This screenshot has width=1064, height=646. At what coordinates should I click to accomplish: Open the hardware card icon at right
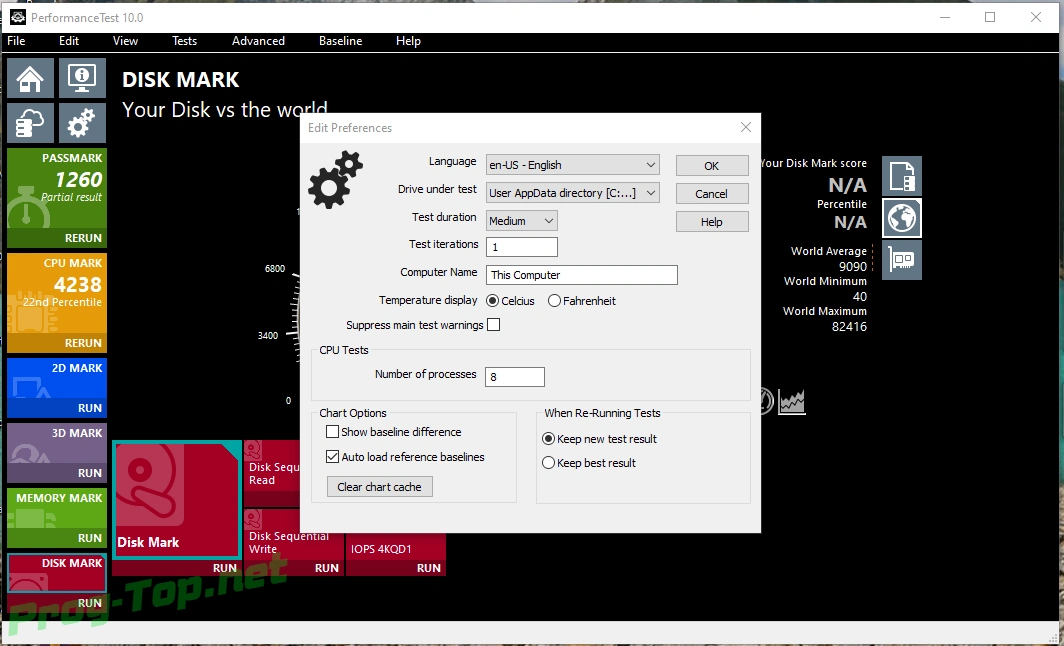tap(902, 260)
